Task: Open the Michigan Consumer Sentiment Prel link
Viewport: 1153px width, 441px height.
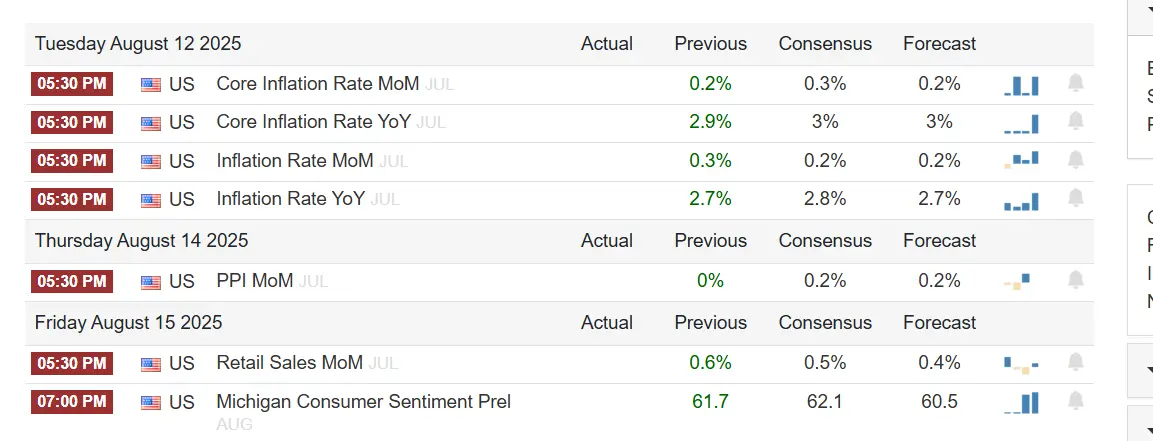Action: point(363,402)
